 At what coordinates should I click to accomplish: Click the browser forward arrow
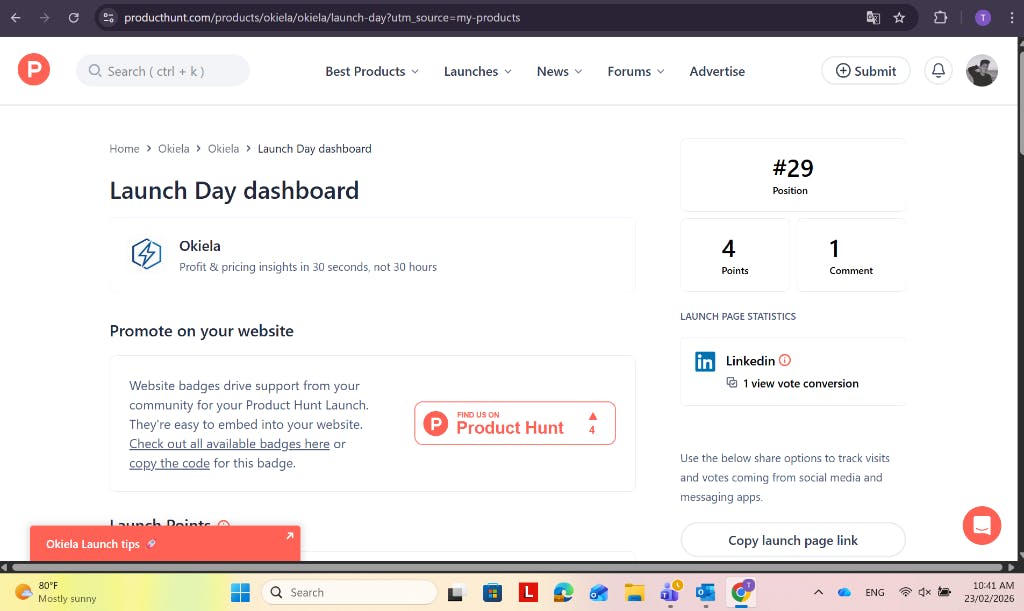click(x=44, y=18)
